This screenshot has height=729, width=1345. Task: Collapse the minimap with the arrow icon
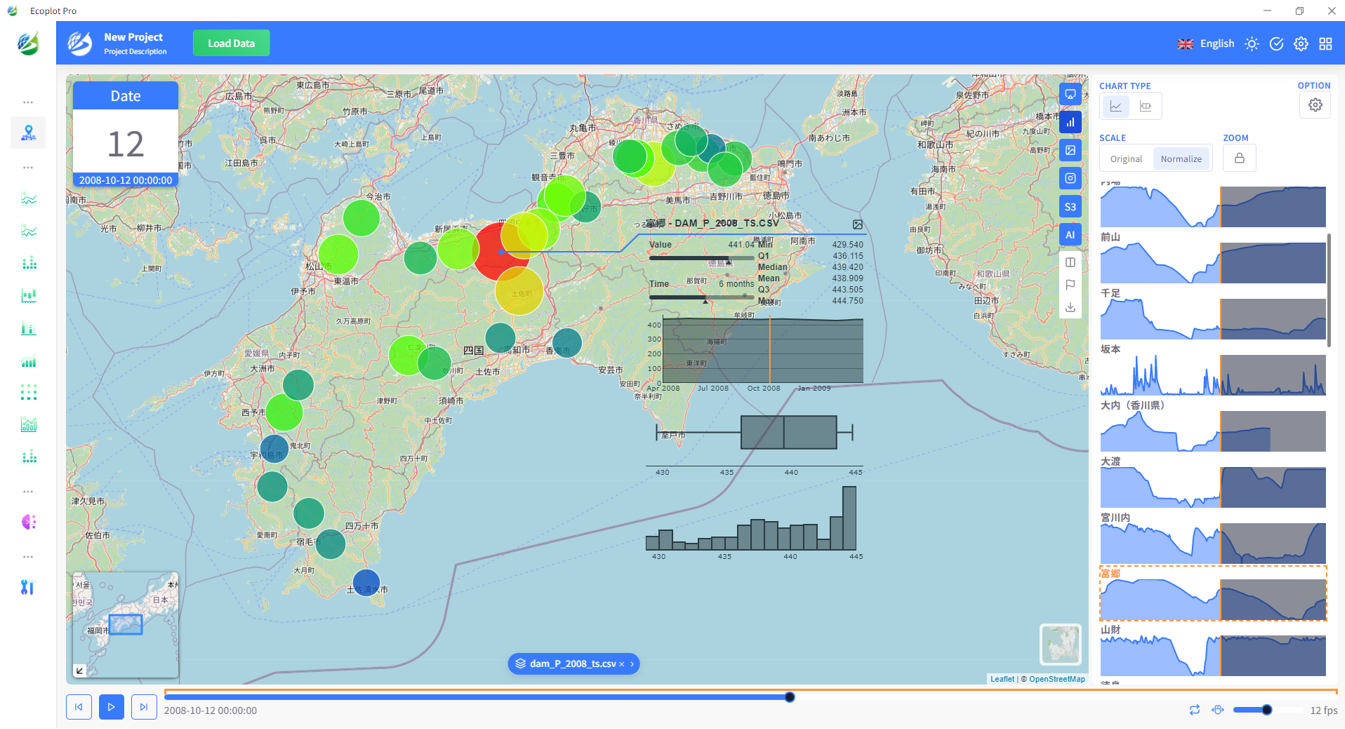tap(80, 671)
